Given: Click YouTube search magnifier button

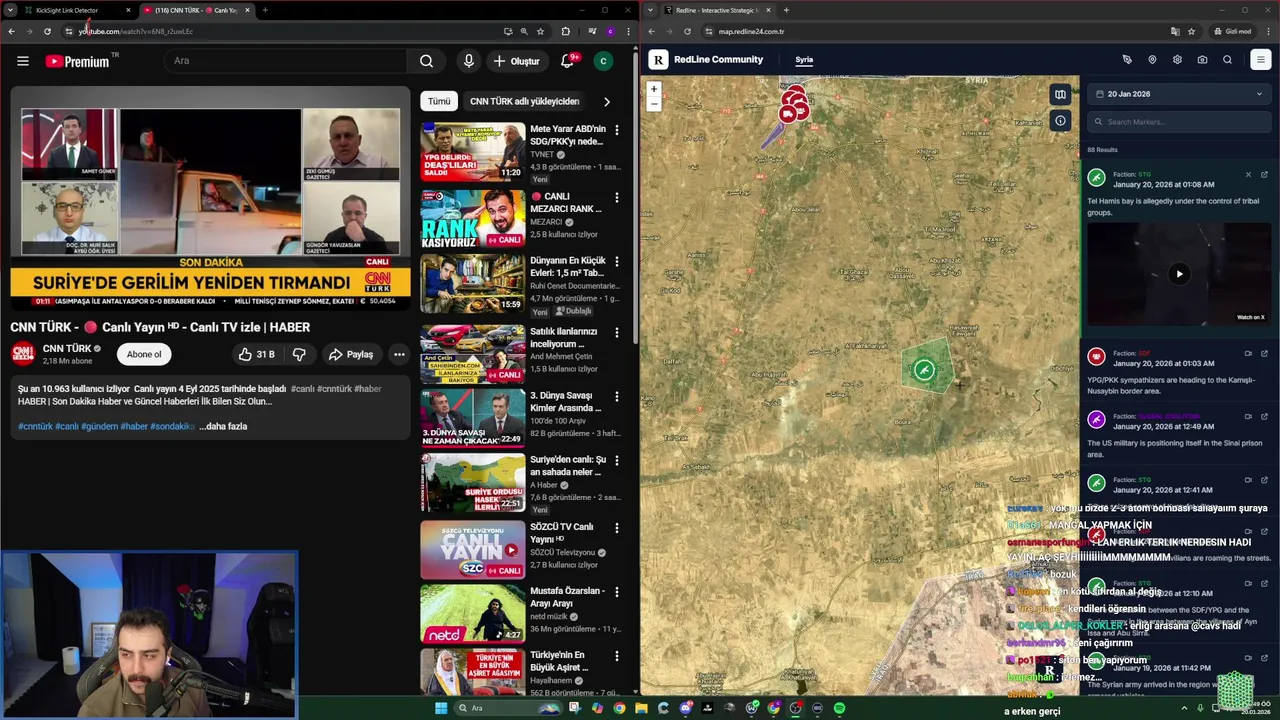Looking at the screenshot, I should (426, 61).
